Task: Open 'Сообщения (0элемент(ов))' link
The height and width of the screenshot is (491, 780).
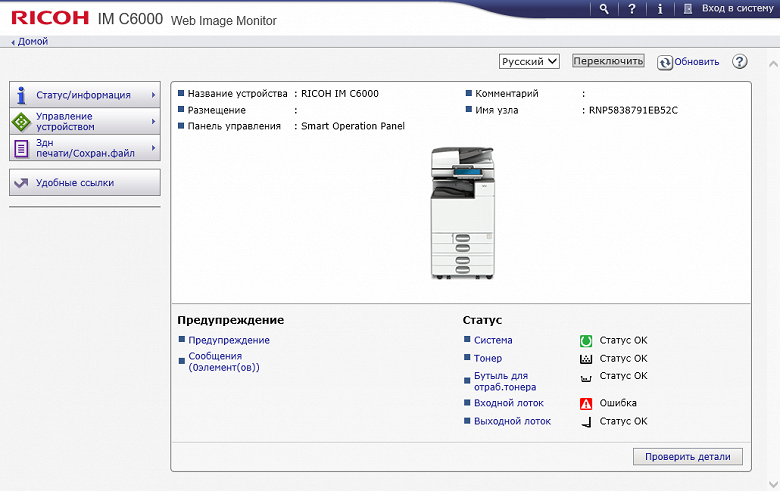Action: [224, 362]
